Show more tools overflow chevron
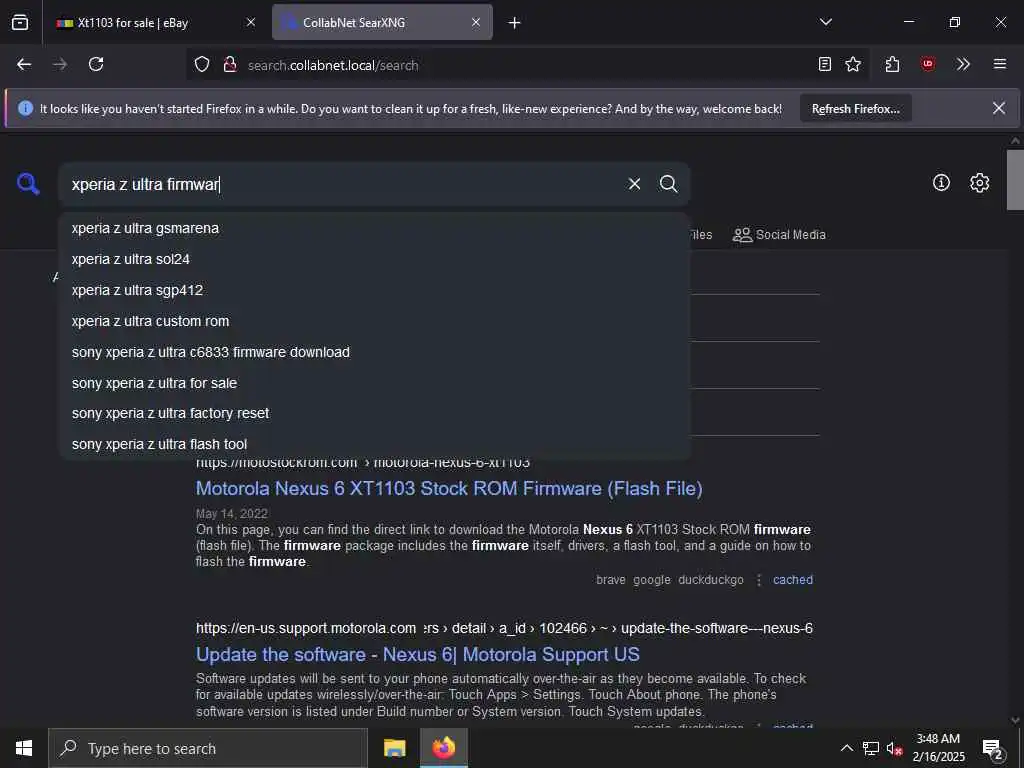 tap(963, 64)
